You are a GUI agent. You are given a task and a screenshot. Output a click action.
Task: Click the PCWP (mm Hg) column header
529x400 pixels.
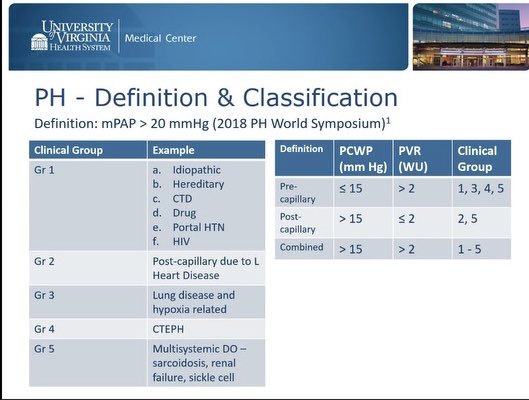click(x=363, y=158)
